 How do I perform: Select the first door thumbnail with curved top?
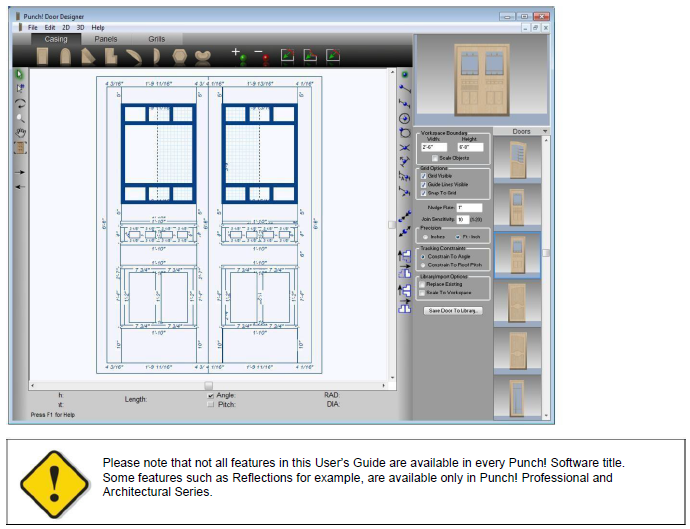pyautogui.click(x=518, y=159)
